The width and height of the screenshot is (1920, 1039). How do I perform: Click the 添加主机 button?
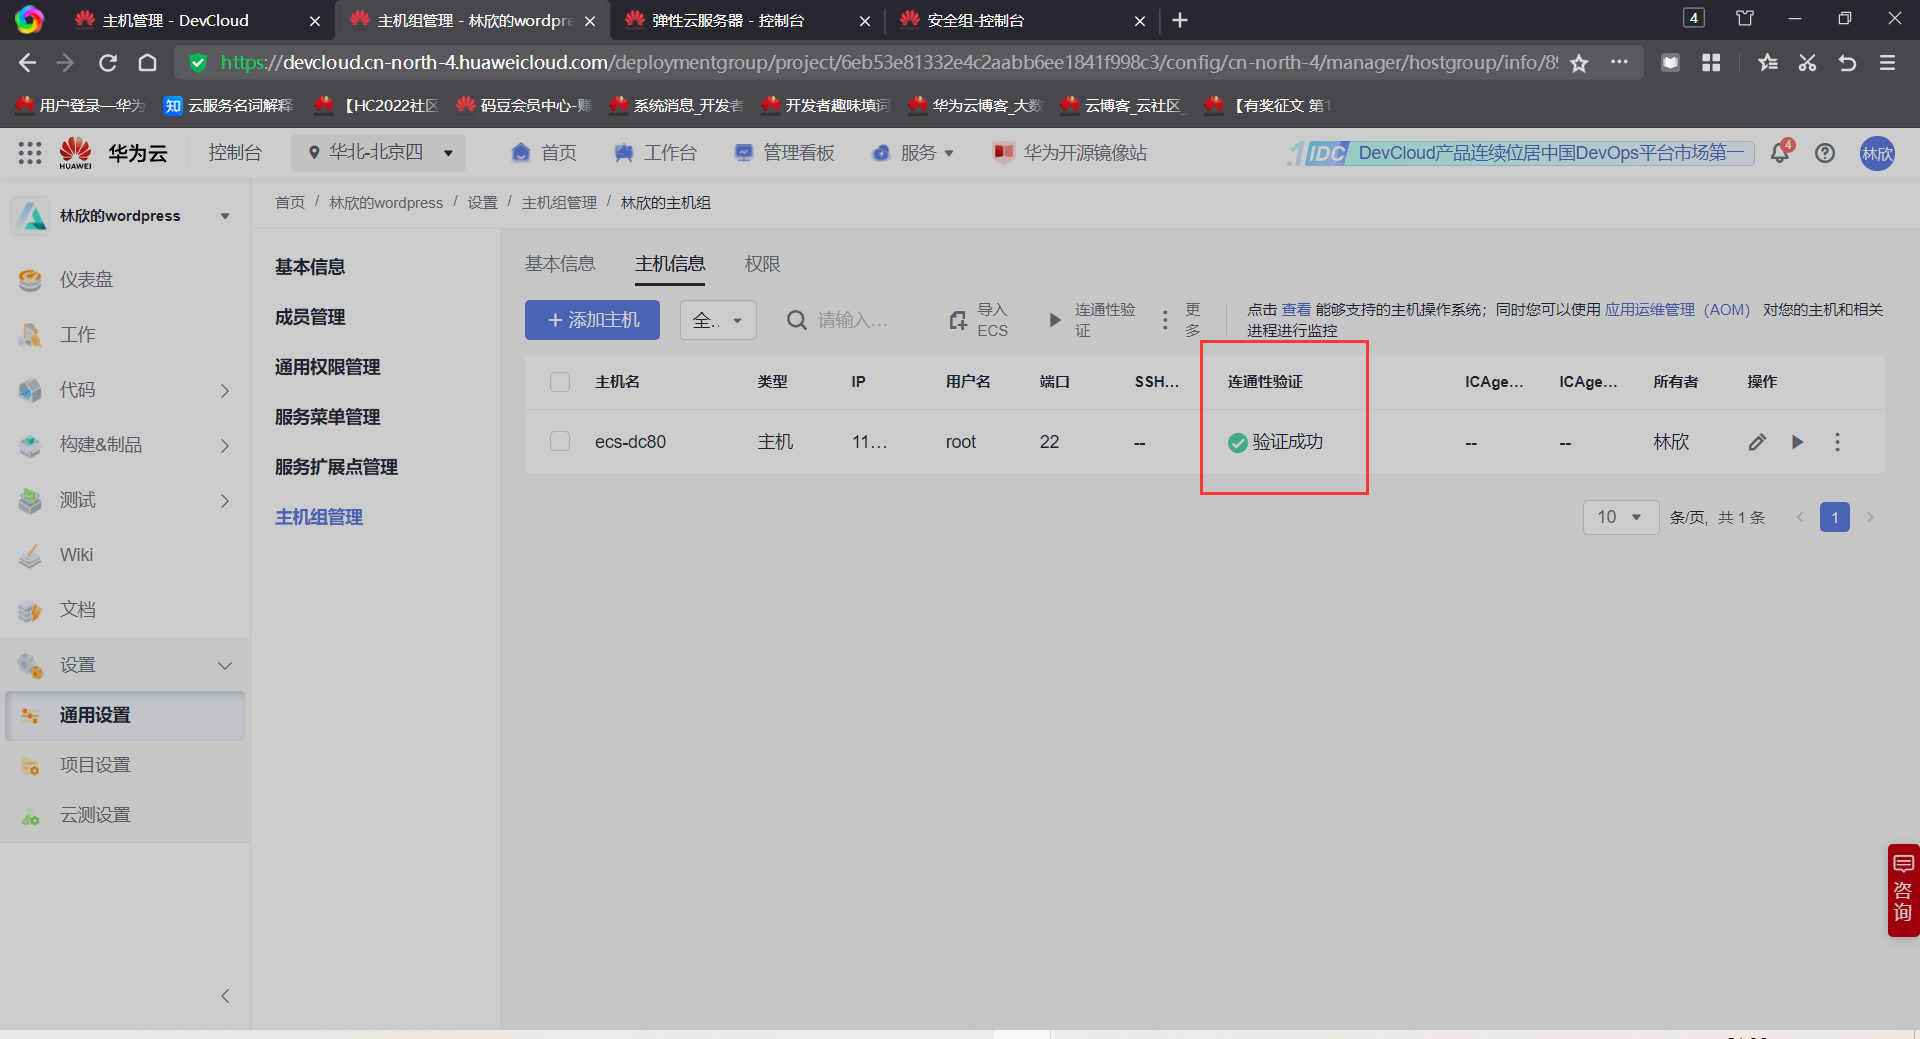pos(592,320)
